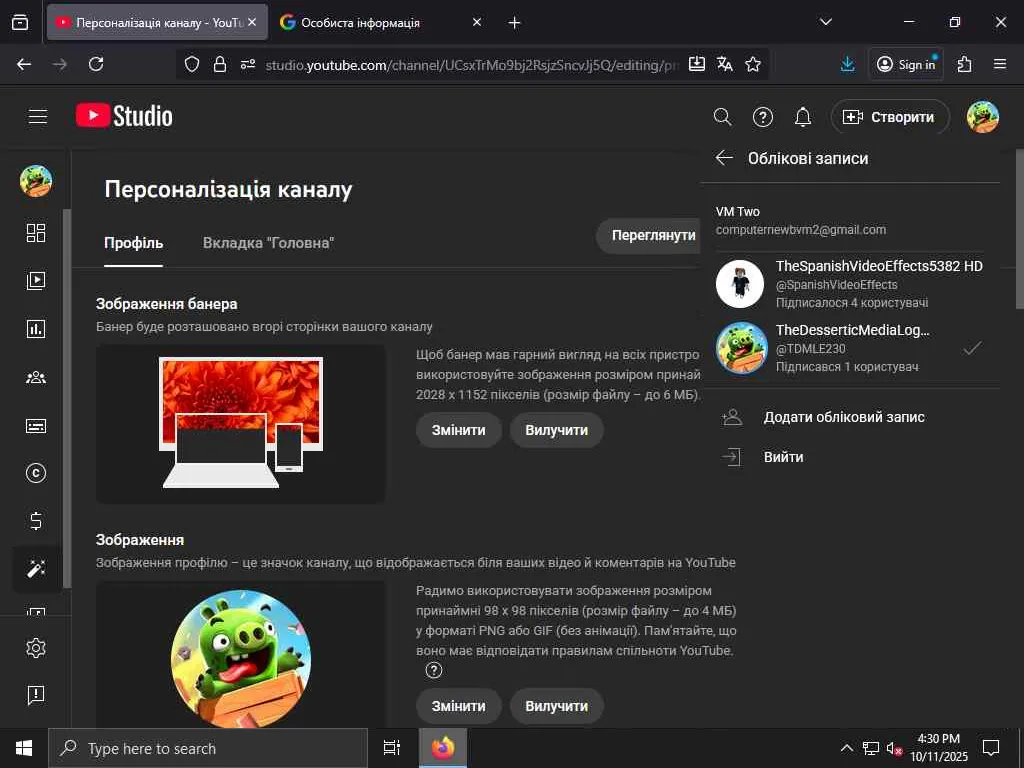Open the list all tabs dropdown
Image resolution: width=1024 pixels, height=768 pixels.
(825, 22)
